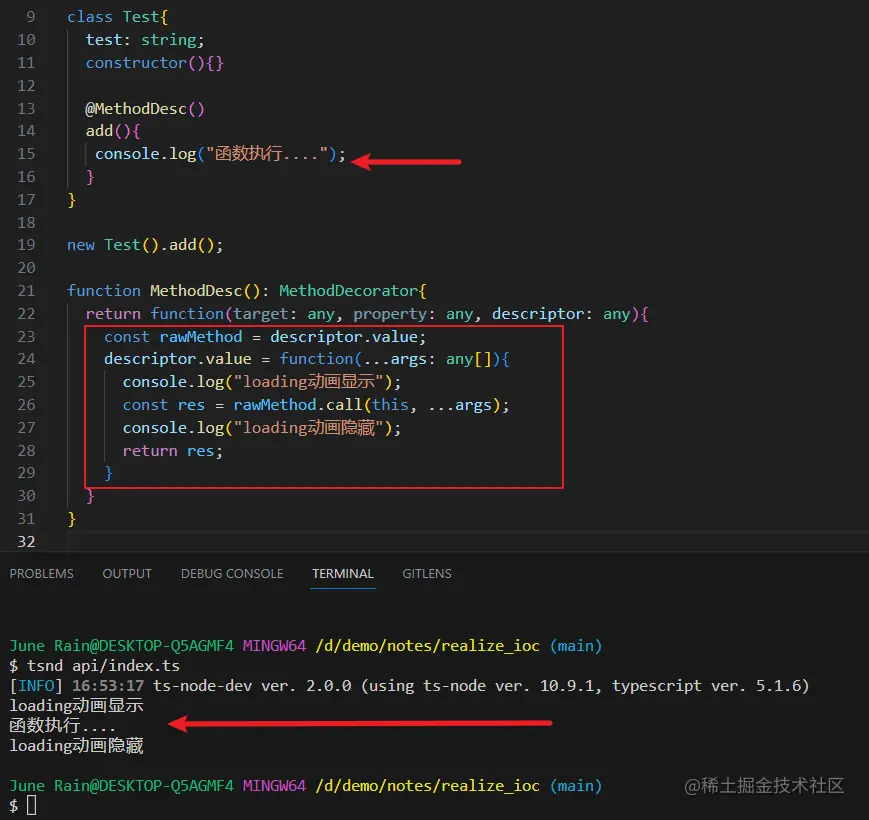Open the PROBLEMS panel tab
The height and width of the screenshot is (820, 869).
click(42, 573)
